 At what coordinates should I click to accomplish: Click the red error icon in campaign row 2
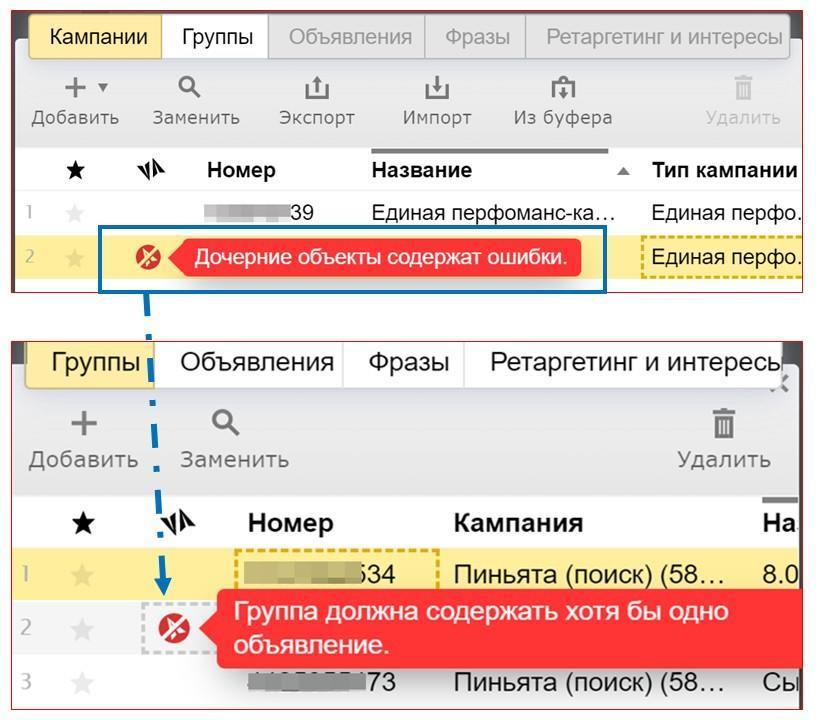coord(148,257)
